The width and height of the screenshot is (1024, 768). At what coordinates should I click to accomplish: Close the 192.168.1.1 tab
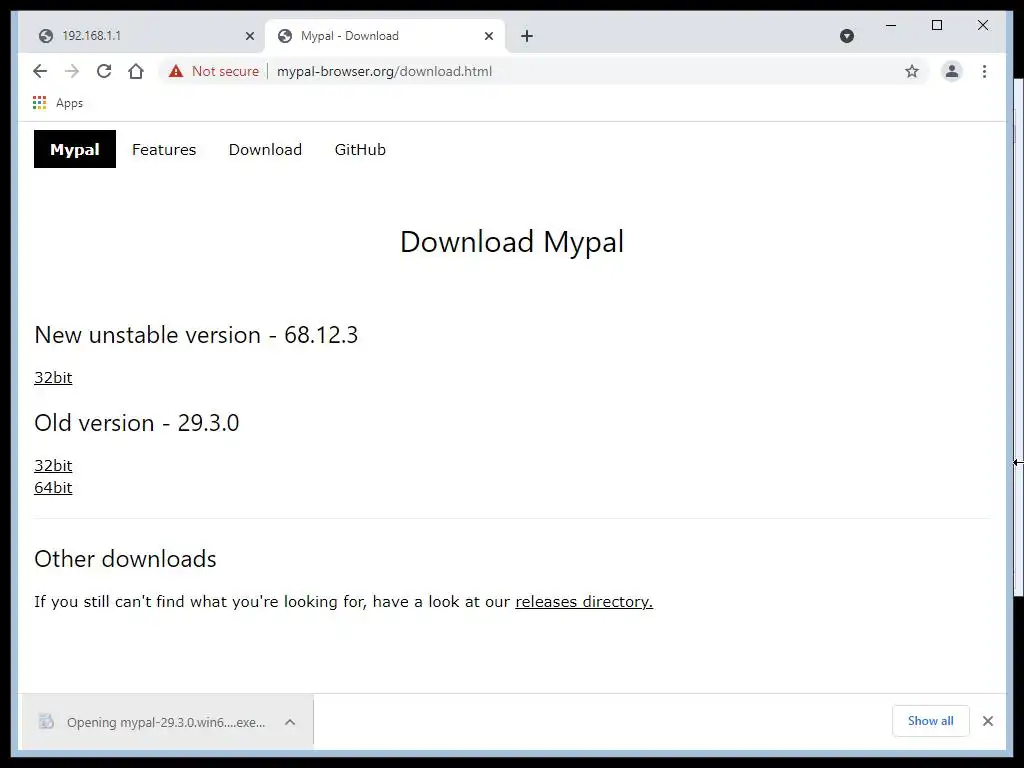click(249, 36)
